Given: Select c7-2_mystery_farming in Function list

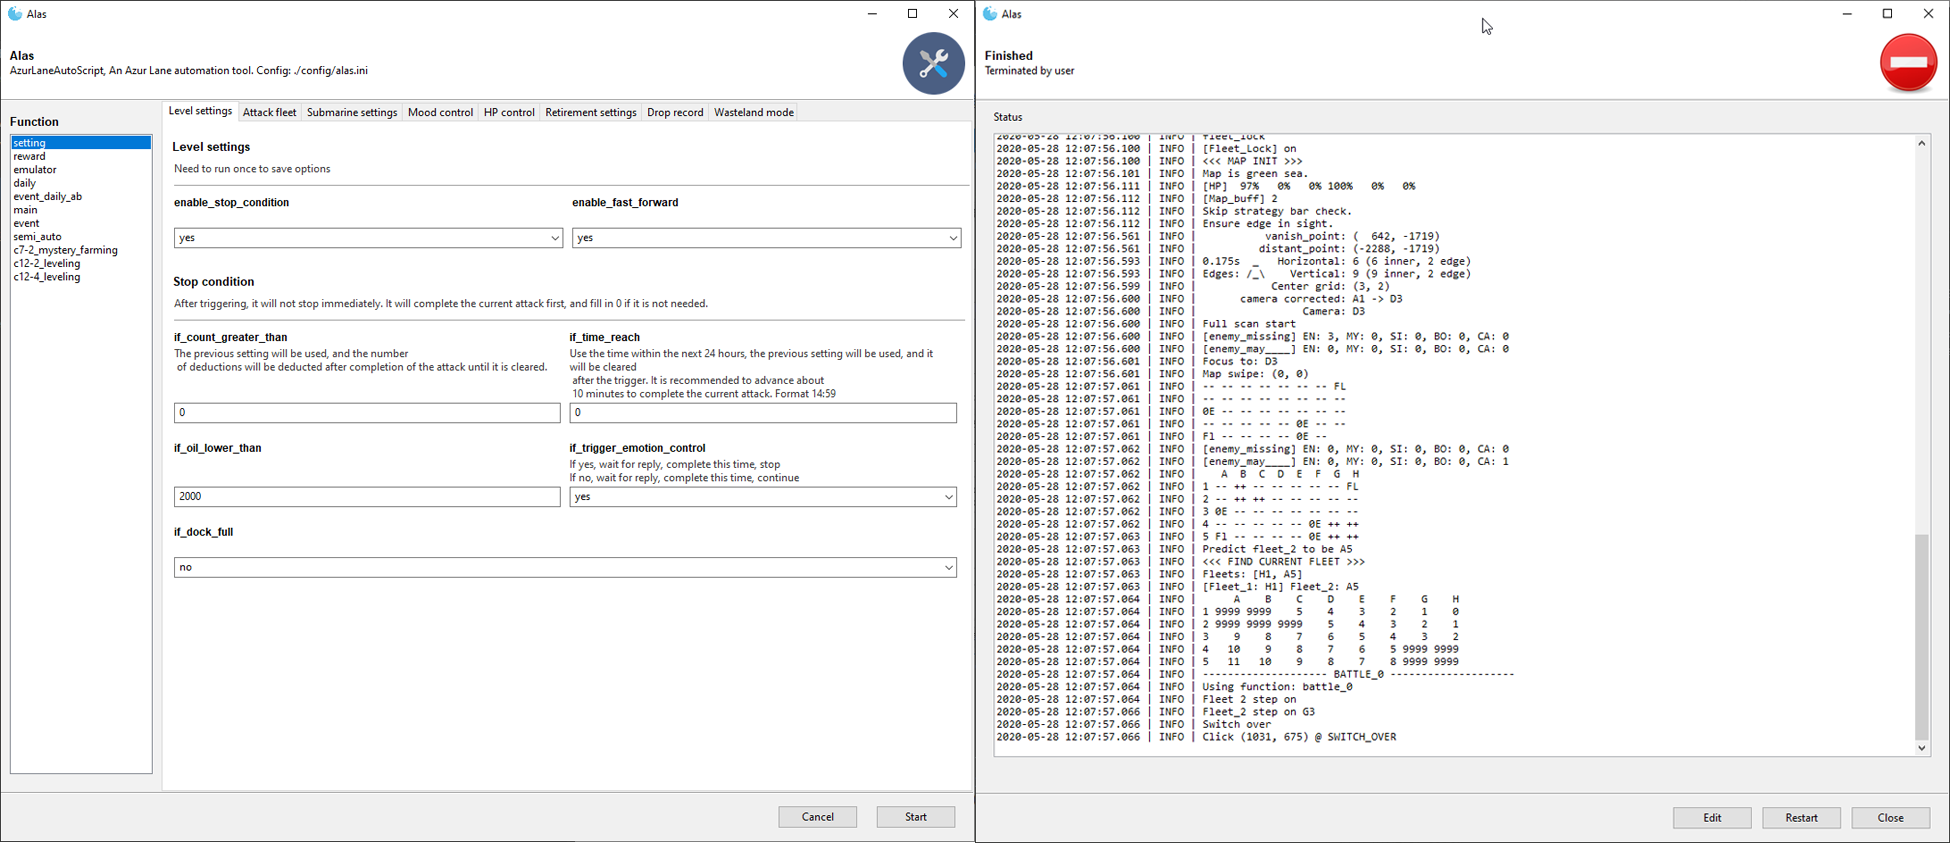Looking at the screenshot, I should pyautogui.click(x=65, y=250).
